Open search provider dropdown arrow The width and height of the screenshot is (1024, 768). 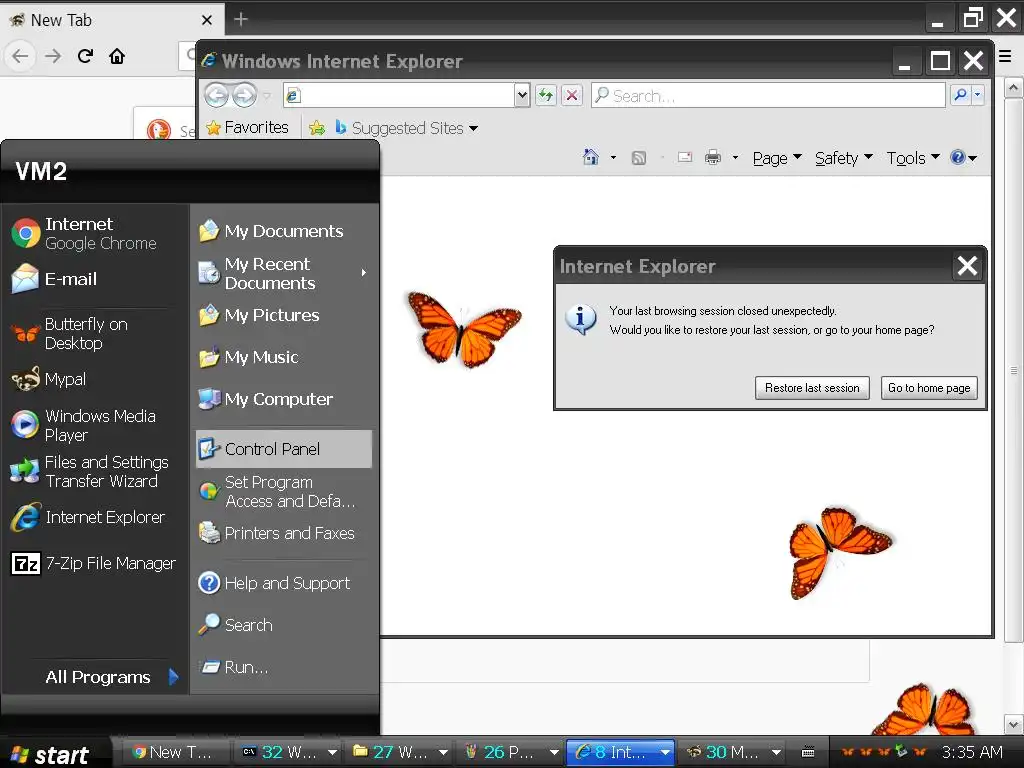[977, 95]
